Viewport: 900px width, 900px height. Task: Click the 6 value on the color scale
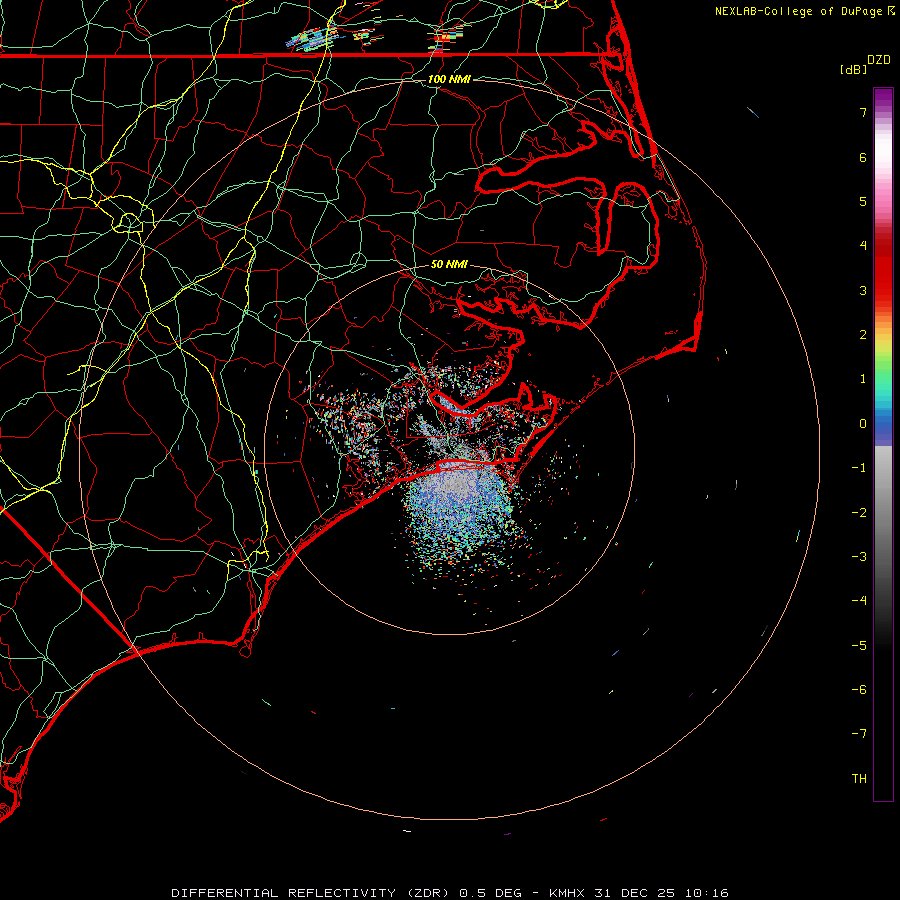863,157
